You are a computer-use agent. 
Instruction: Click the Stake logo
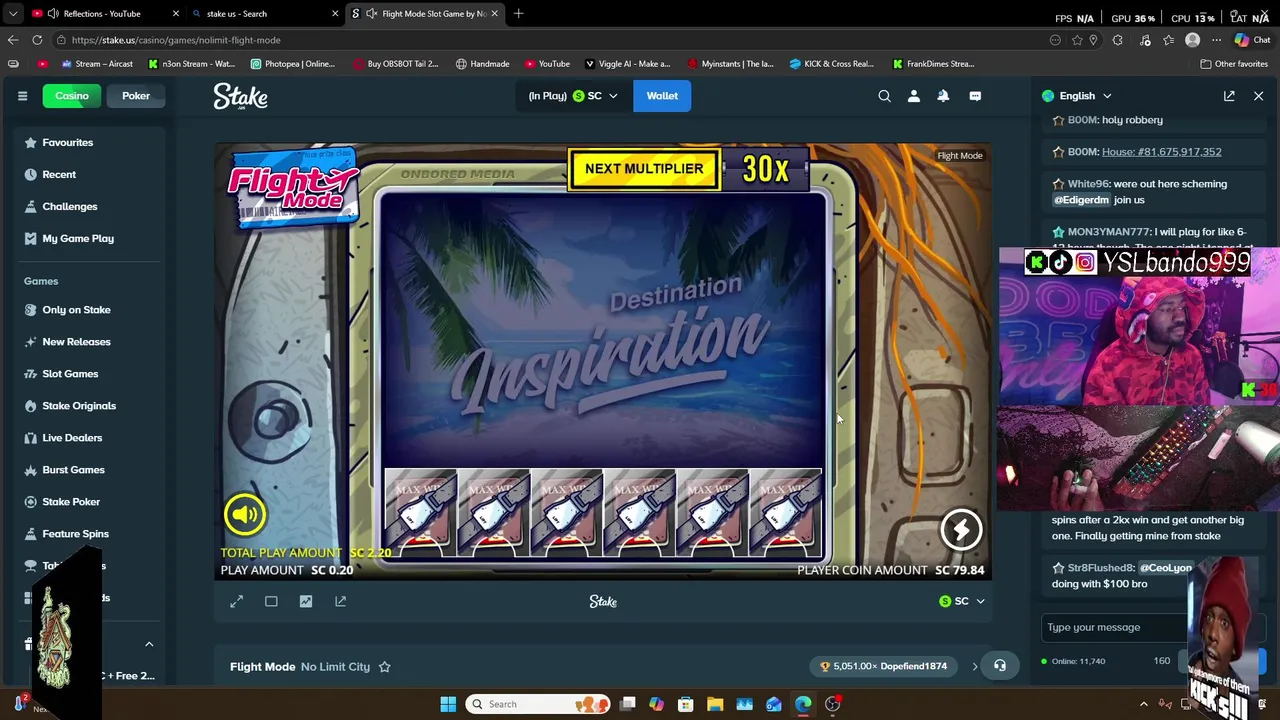pyautogui.click(x=240, y=96)
